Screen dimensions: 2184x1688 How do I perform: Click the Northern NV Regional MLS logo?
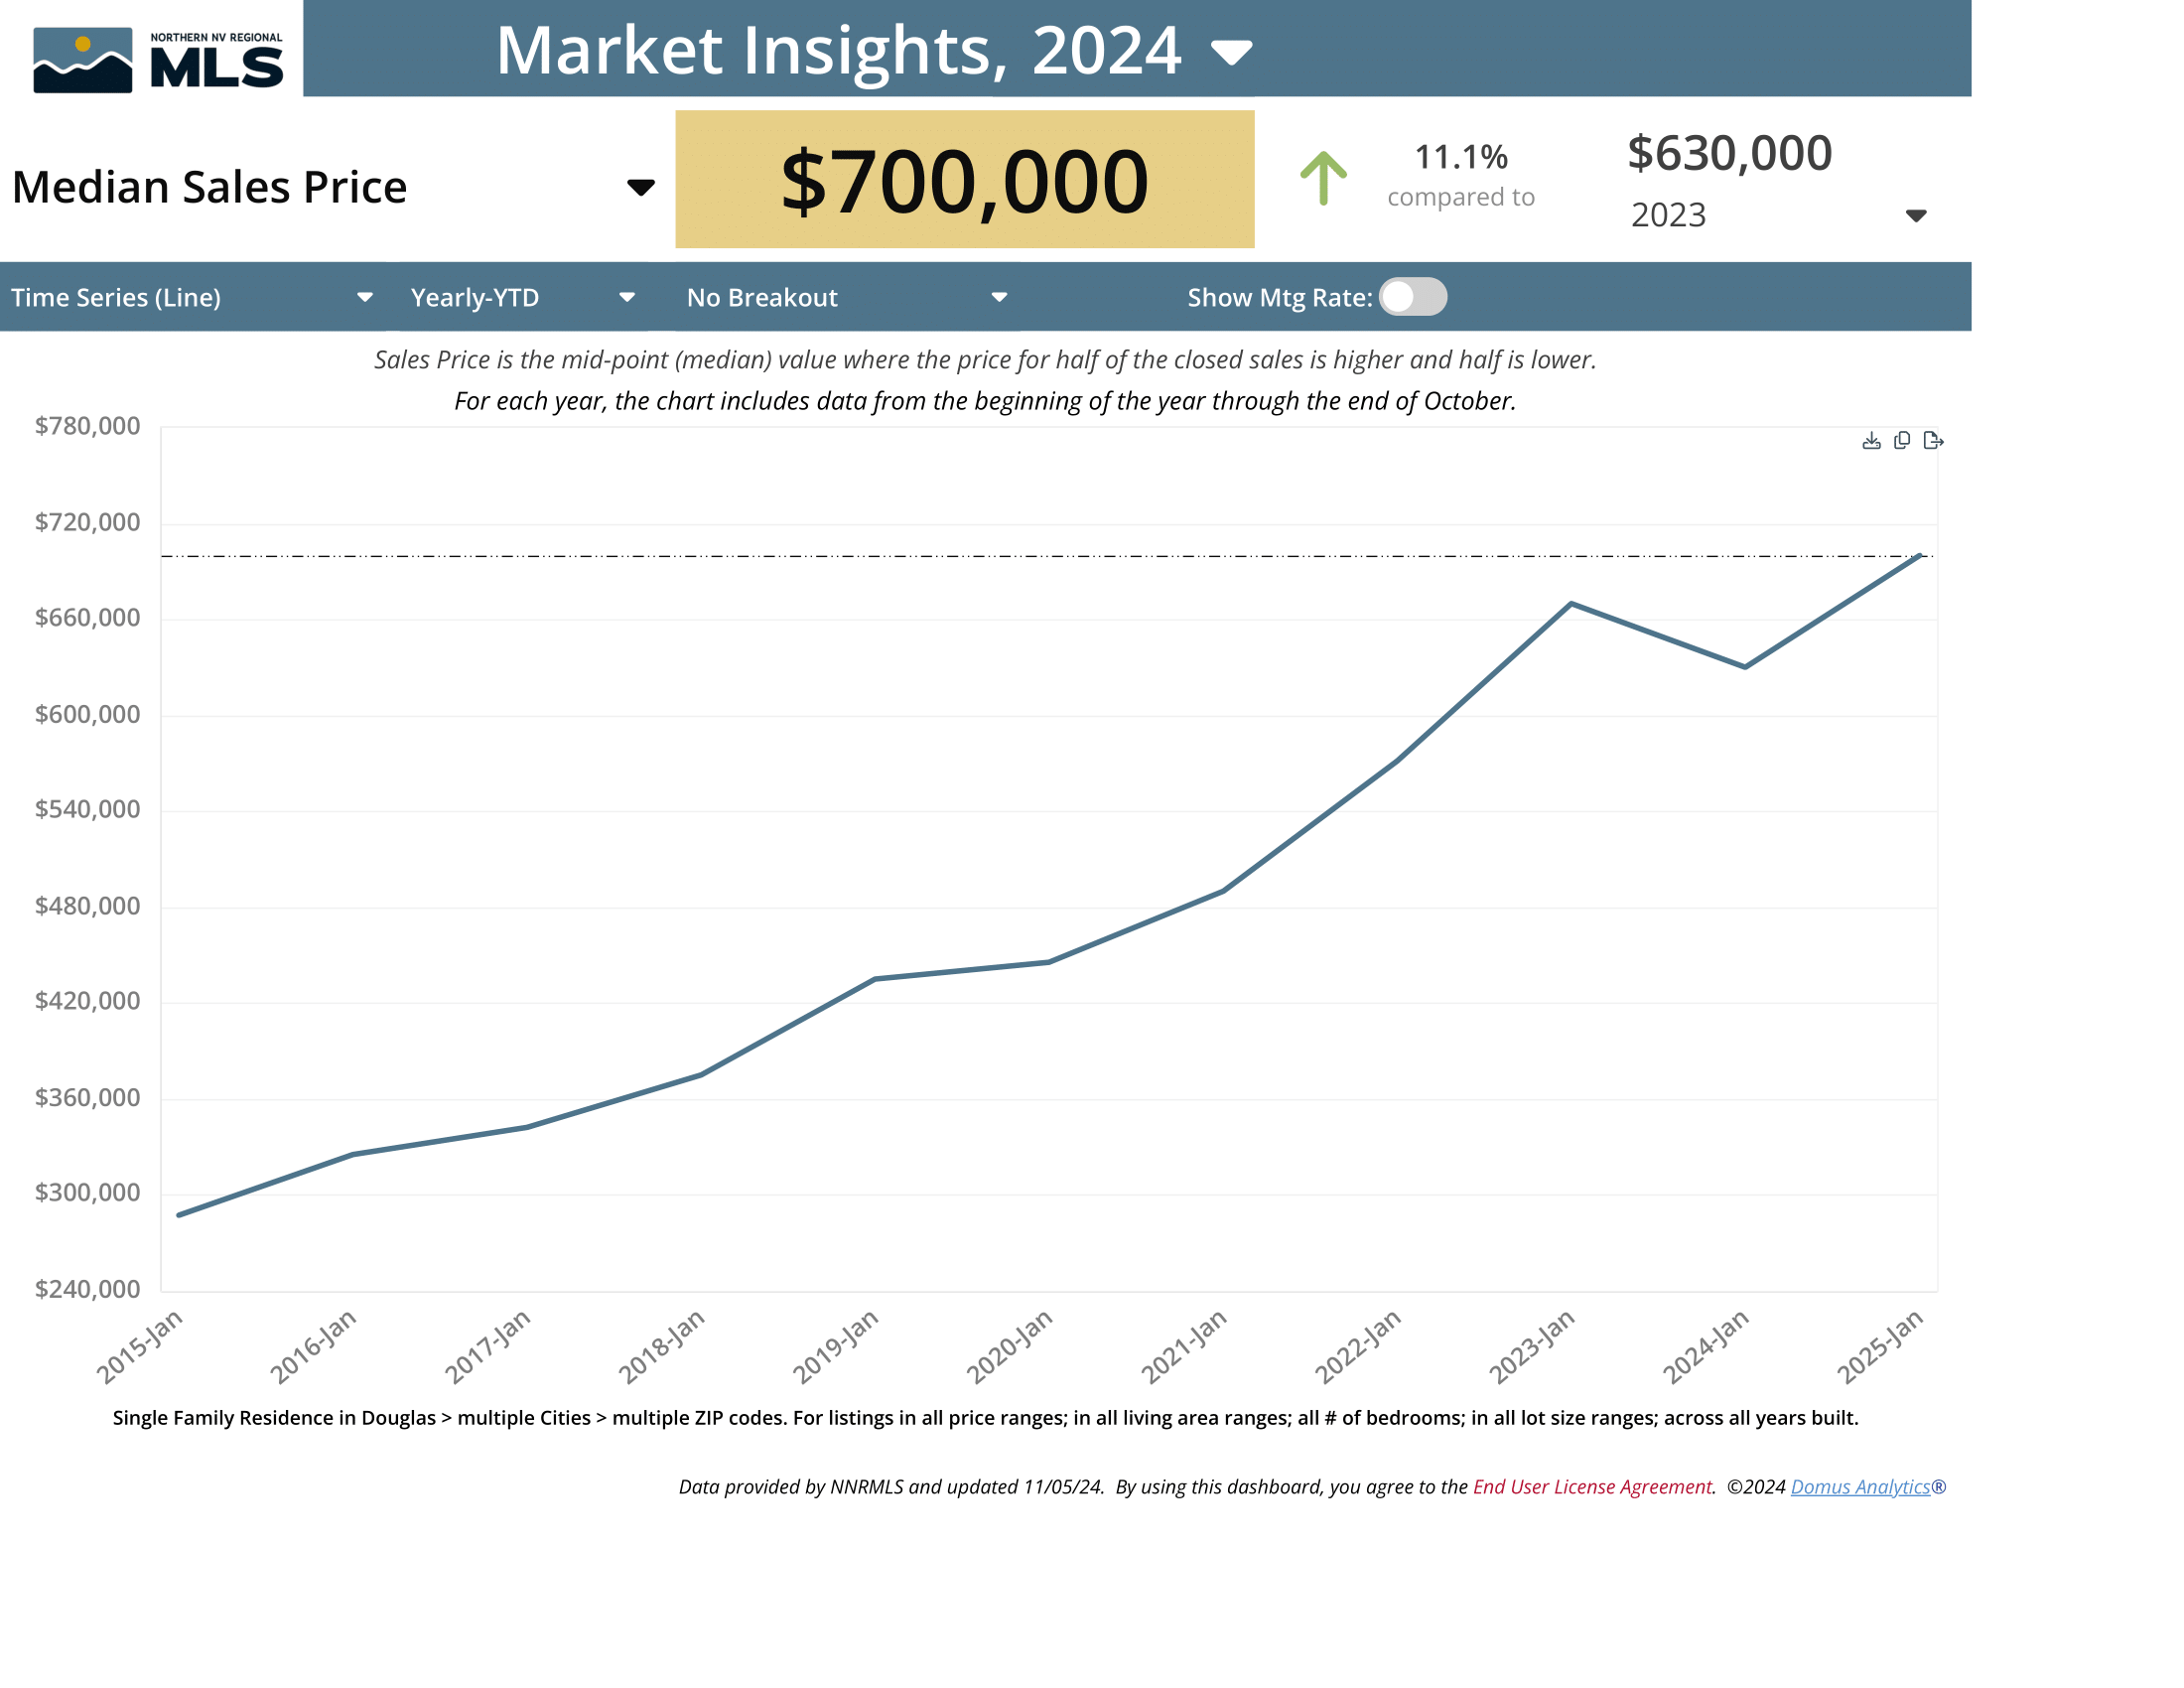pos(158,60)
